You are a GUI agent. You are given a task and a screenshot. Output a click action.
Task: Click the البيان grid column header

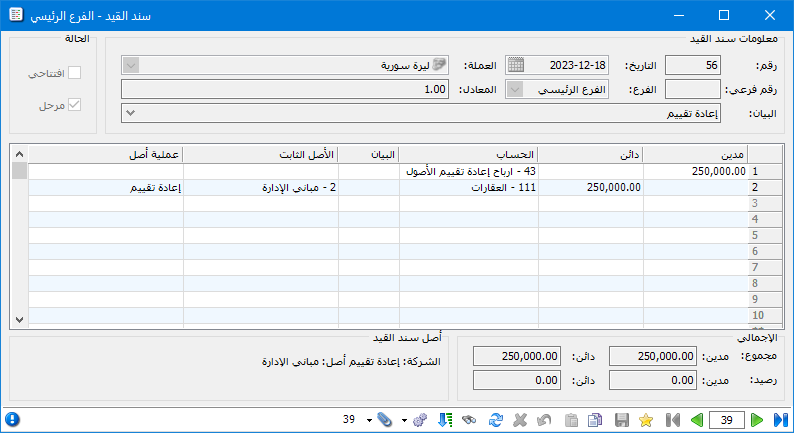(369, 154)
